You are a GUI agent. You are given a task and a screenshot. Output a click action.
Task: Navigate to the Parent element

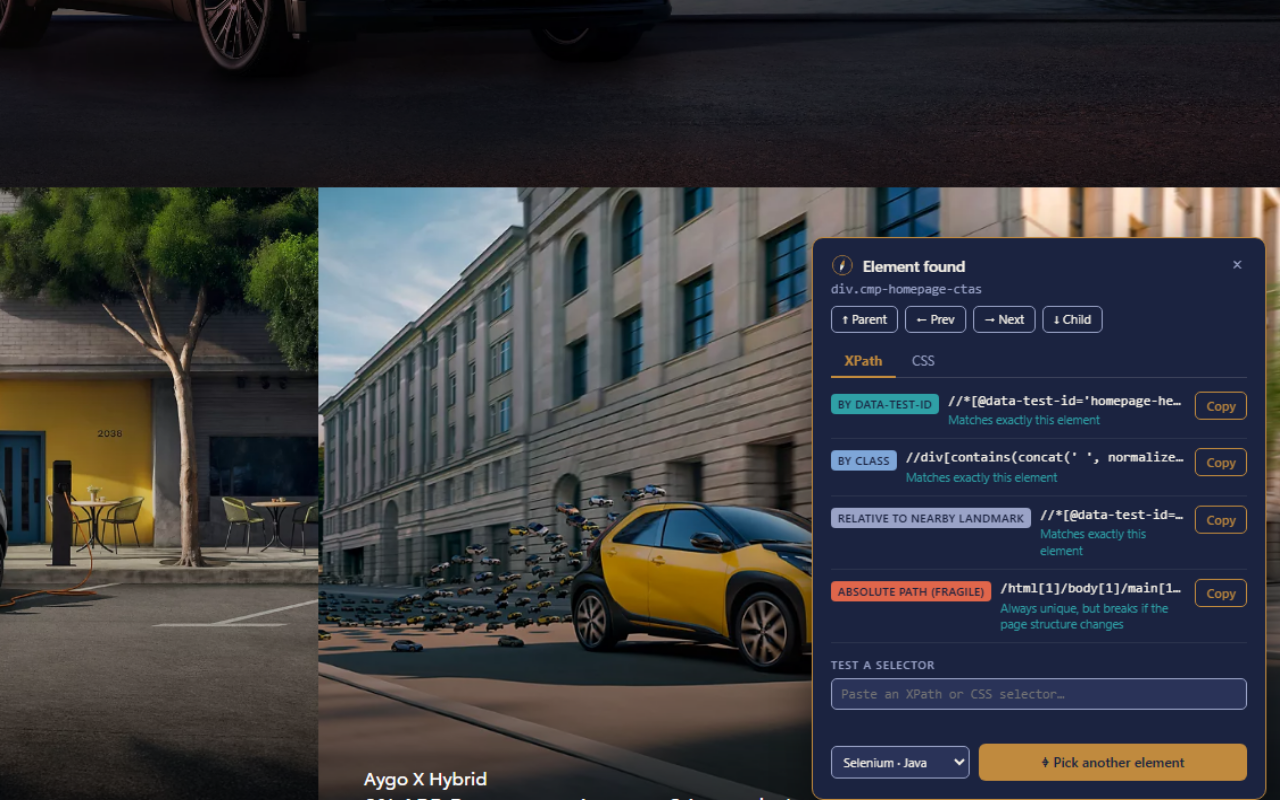pos(864,320)
